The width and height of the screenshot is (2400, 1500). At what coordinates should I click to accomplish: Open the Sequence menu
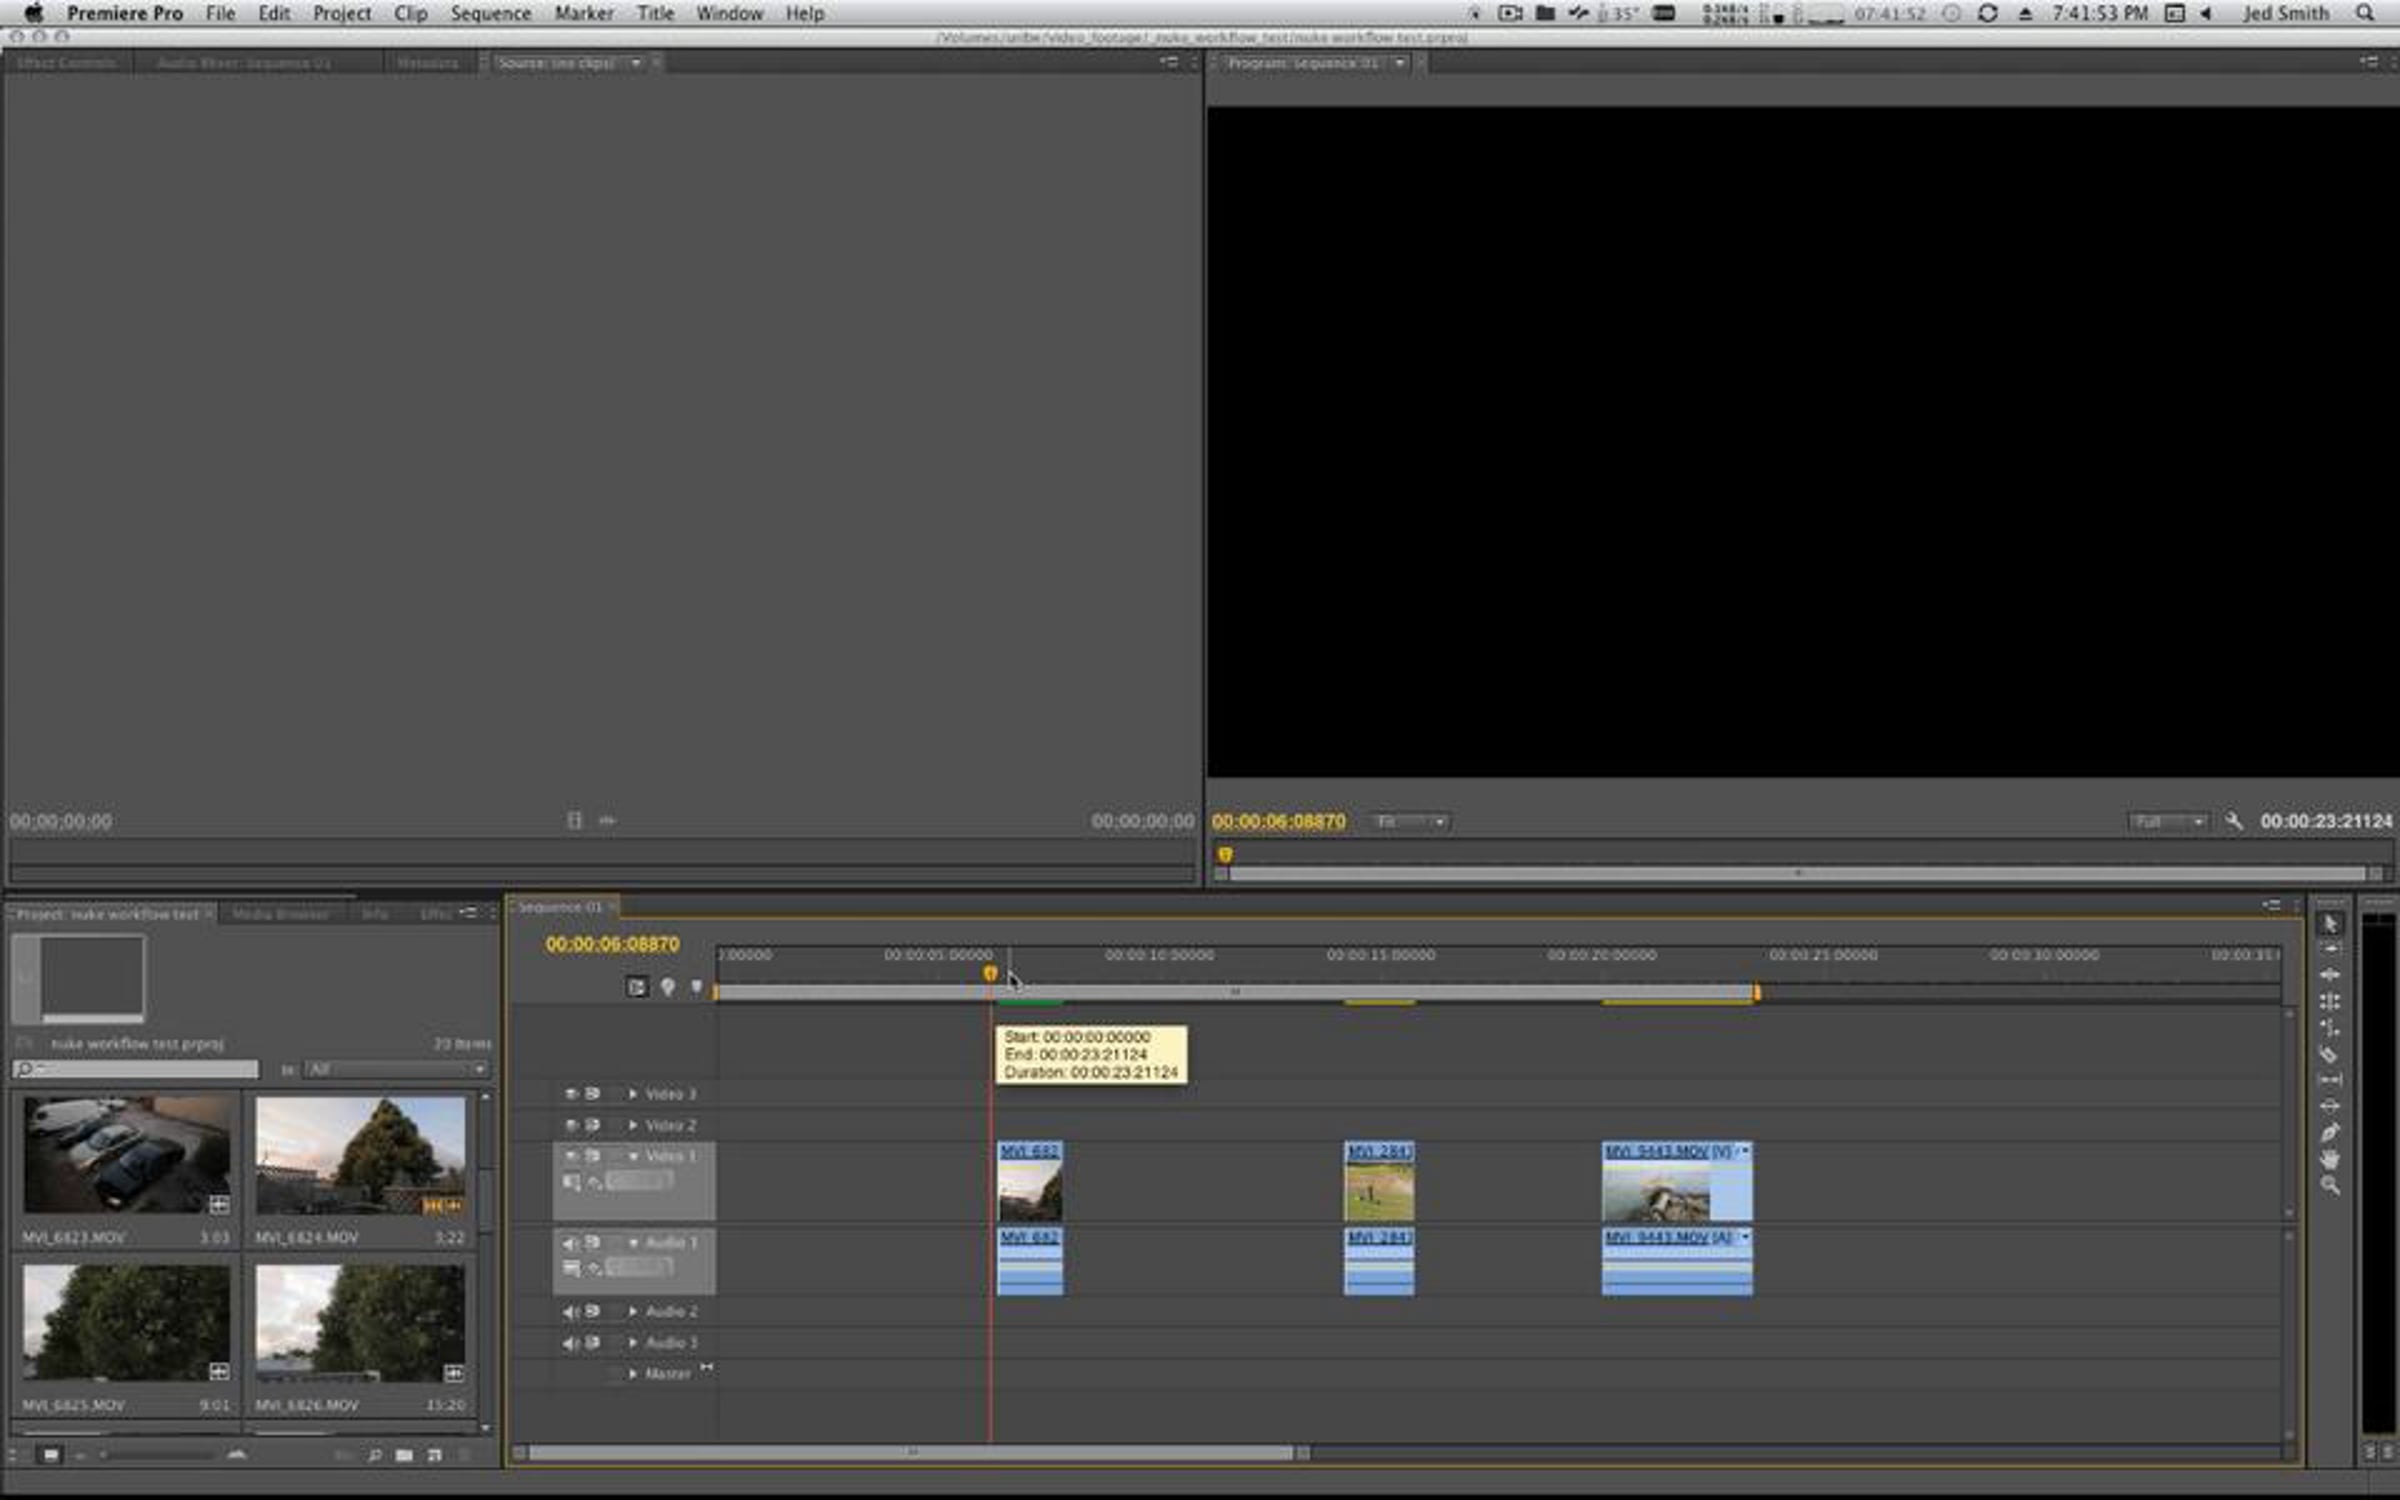point(490,13)
